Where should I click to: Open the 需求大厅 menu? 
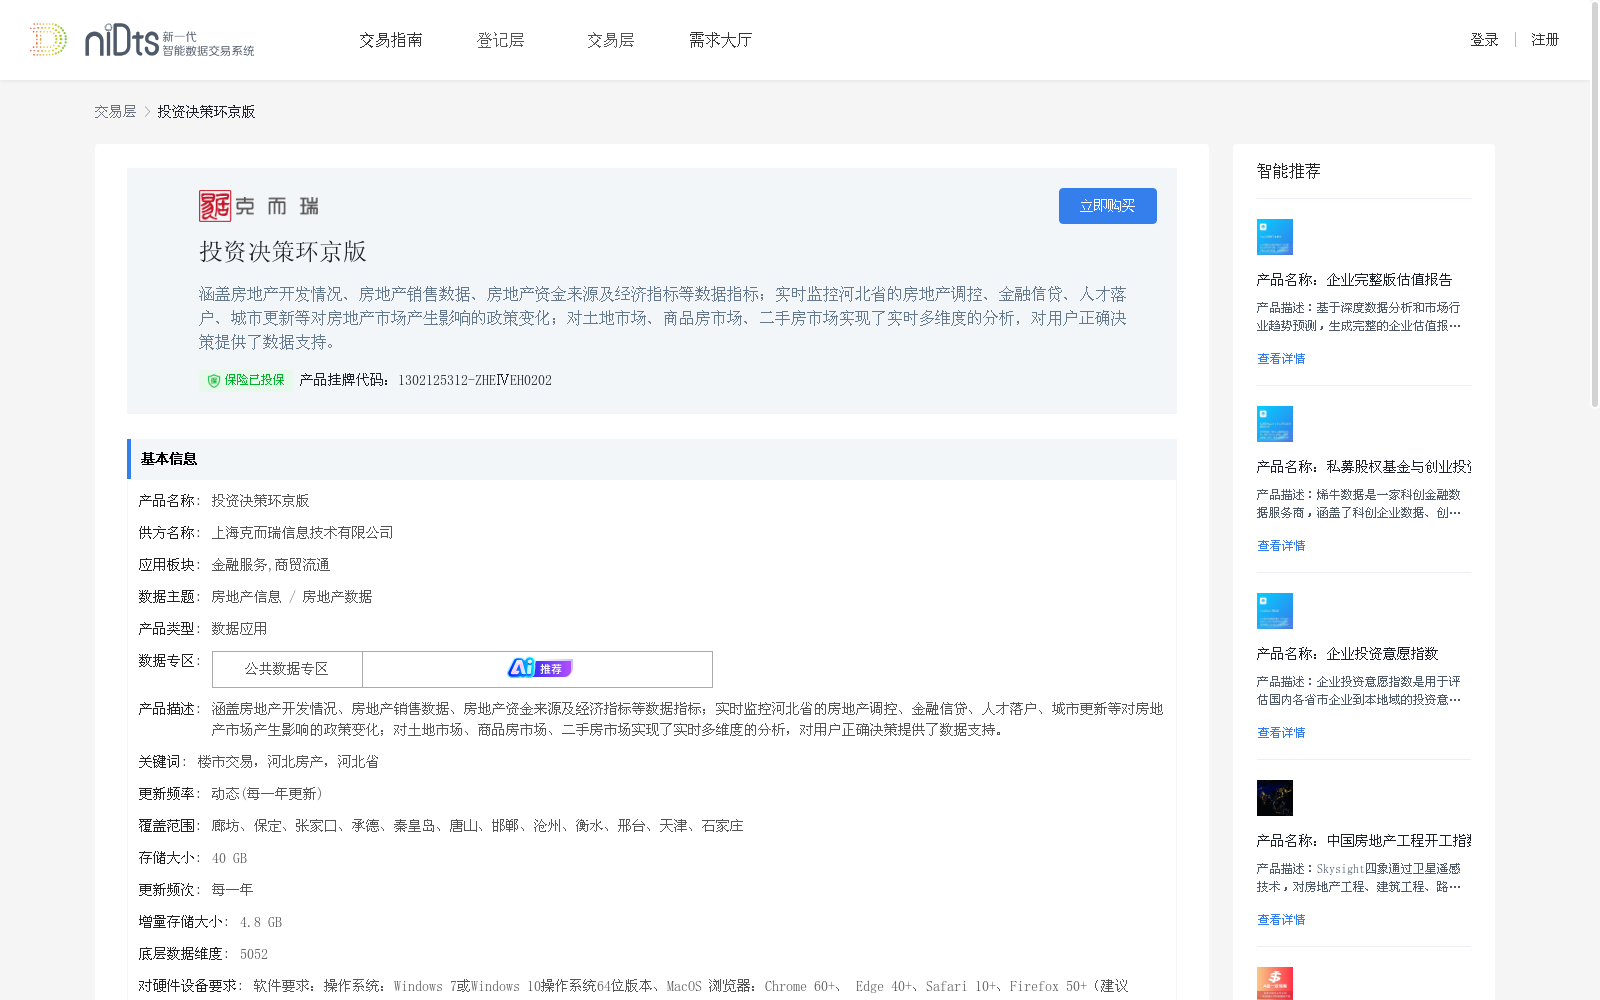(720, 40)
